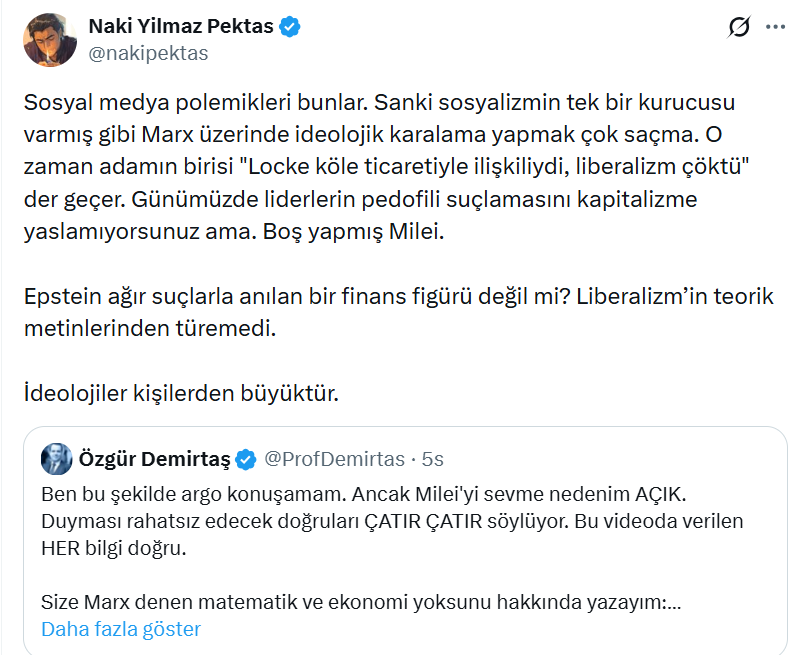Click the 5s timestamp on quoted post
Screen dimensions: 808x655
(432, 459)
